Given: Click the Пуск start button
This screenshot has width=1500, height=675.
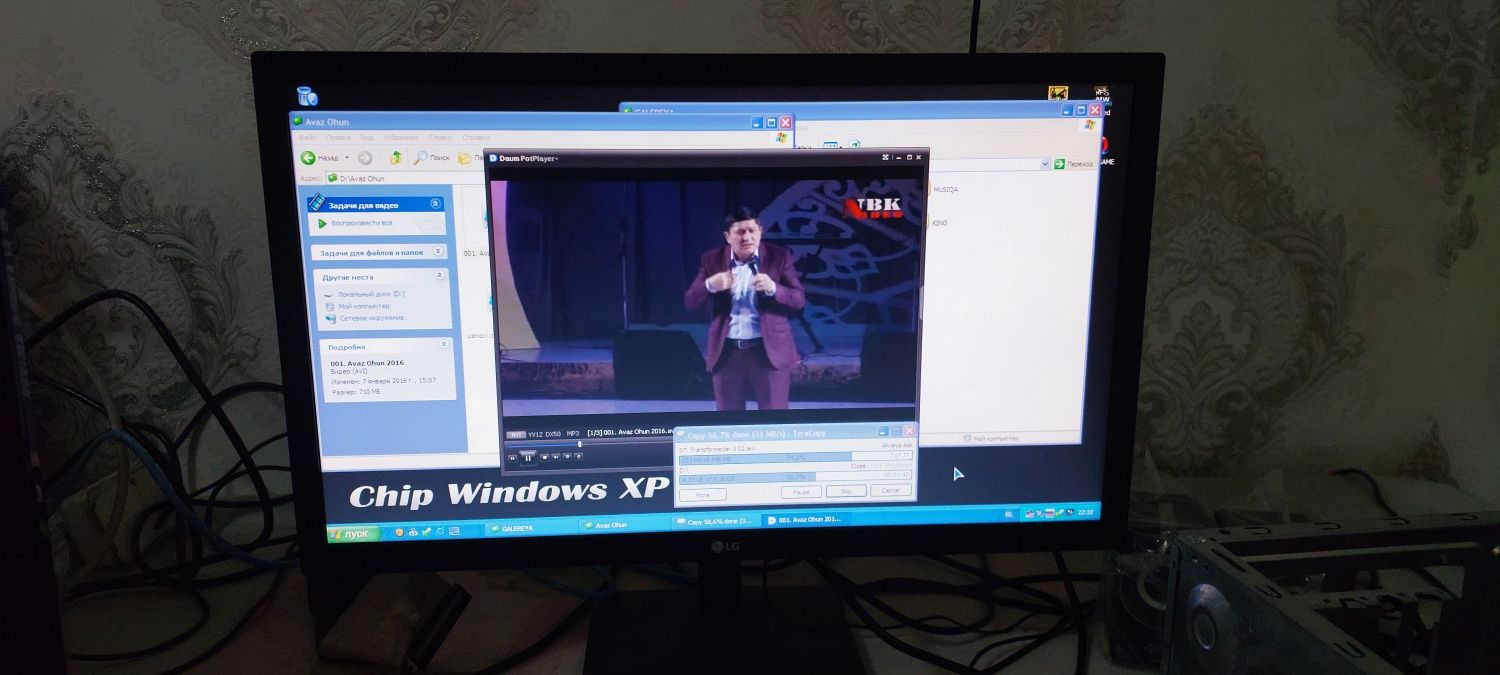Looking at the screenshot, I should [x=353, y=533].
